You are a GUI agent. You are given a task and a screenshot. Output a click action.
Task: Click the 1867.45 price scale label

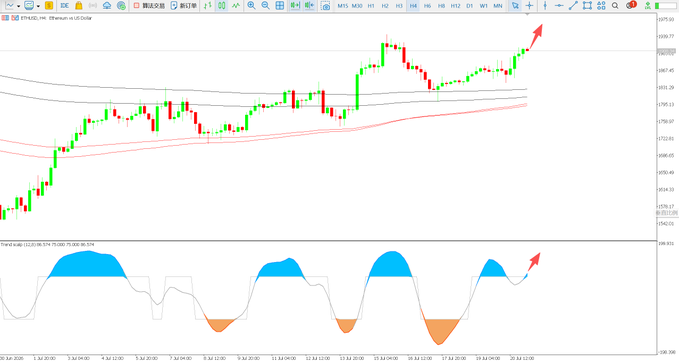(666, 70)
